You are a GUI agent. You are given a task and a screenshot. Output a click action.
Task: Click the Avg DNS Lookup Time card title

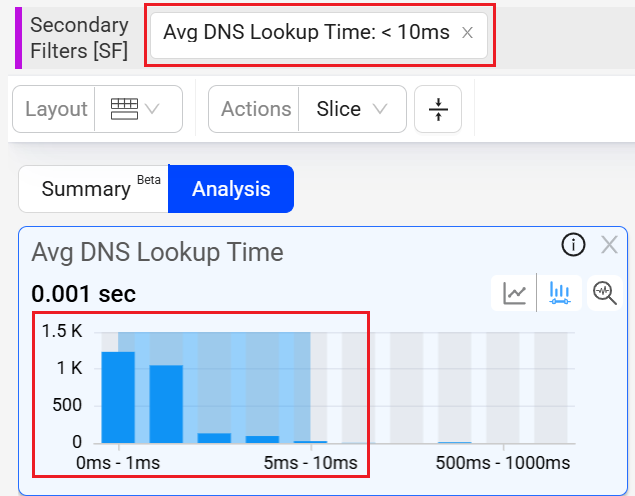click(x=157, y=252)
